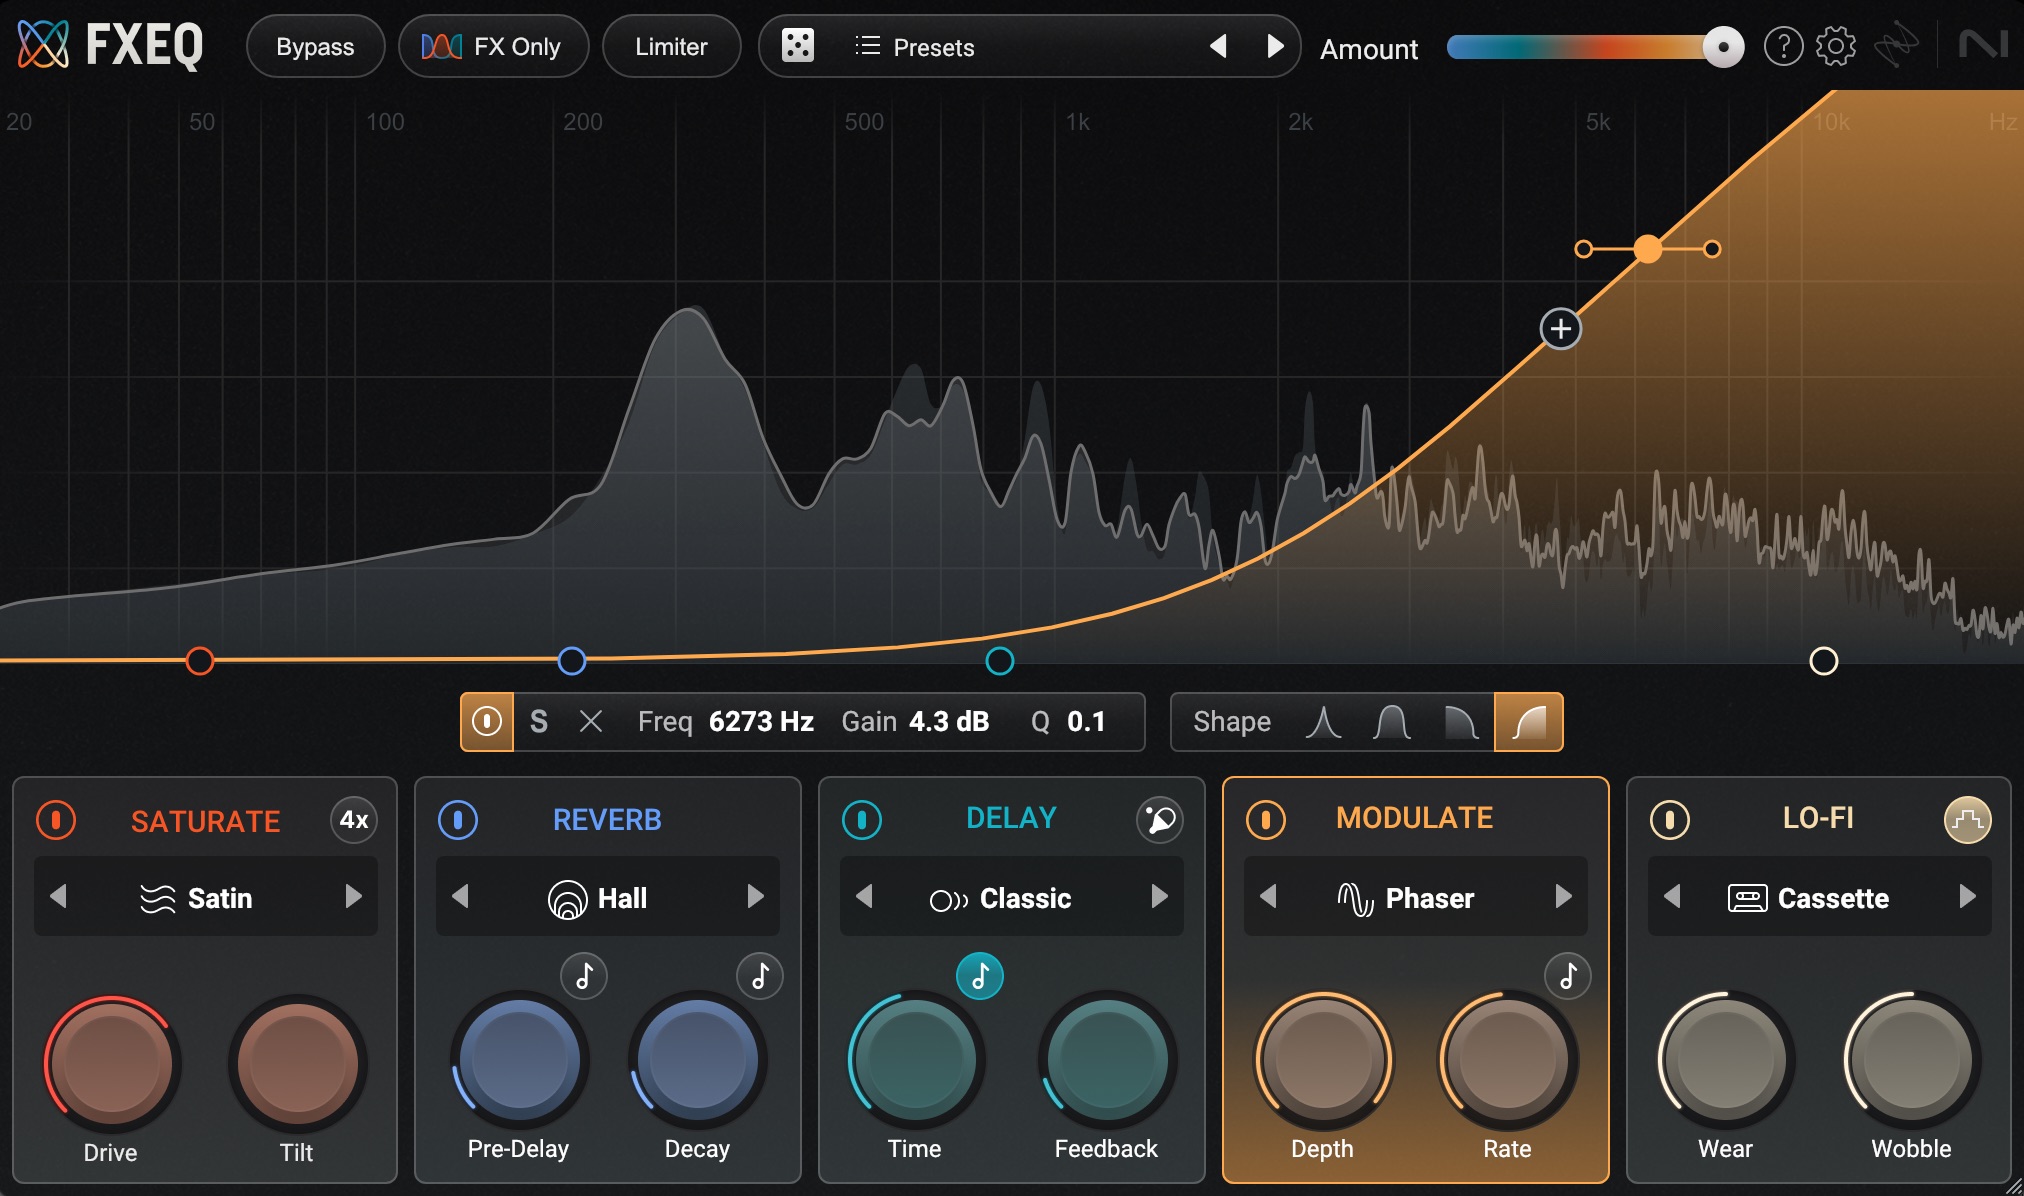Toggle the Bypass button
Screen dimensions: 2024x1196
click(x=315, y=46)
